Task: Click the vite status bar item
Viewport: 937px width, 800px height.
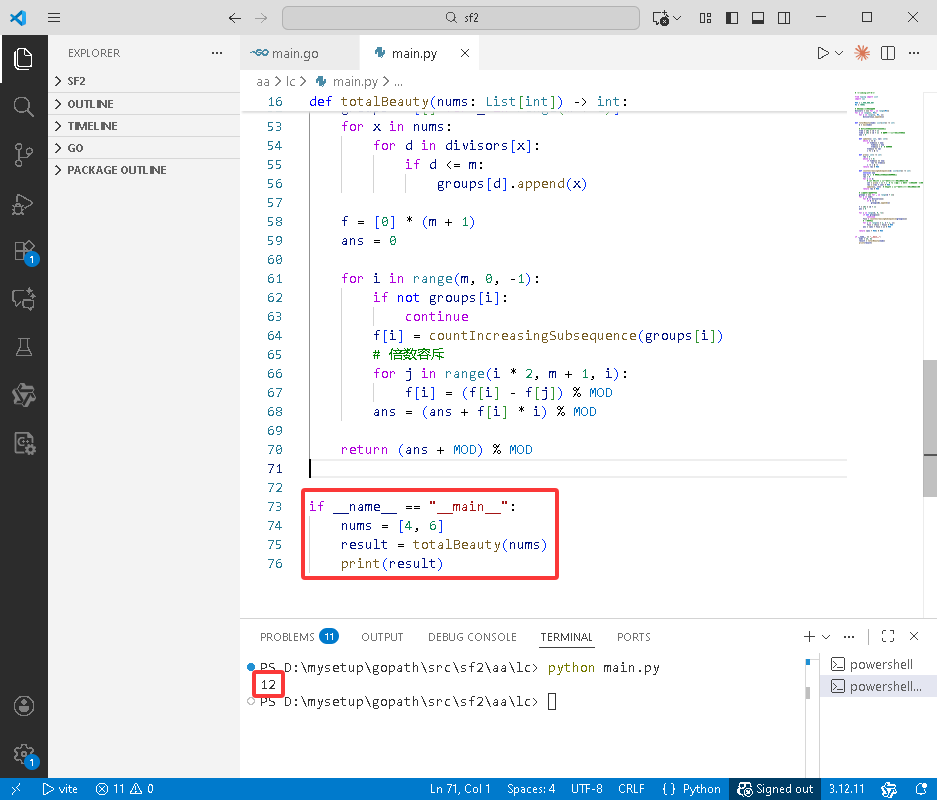Action: pos(60,789)
